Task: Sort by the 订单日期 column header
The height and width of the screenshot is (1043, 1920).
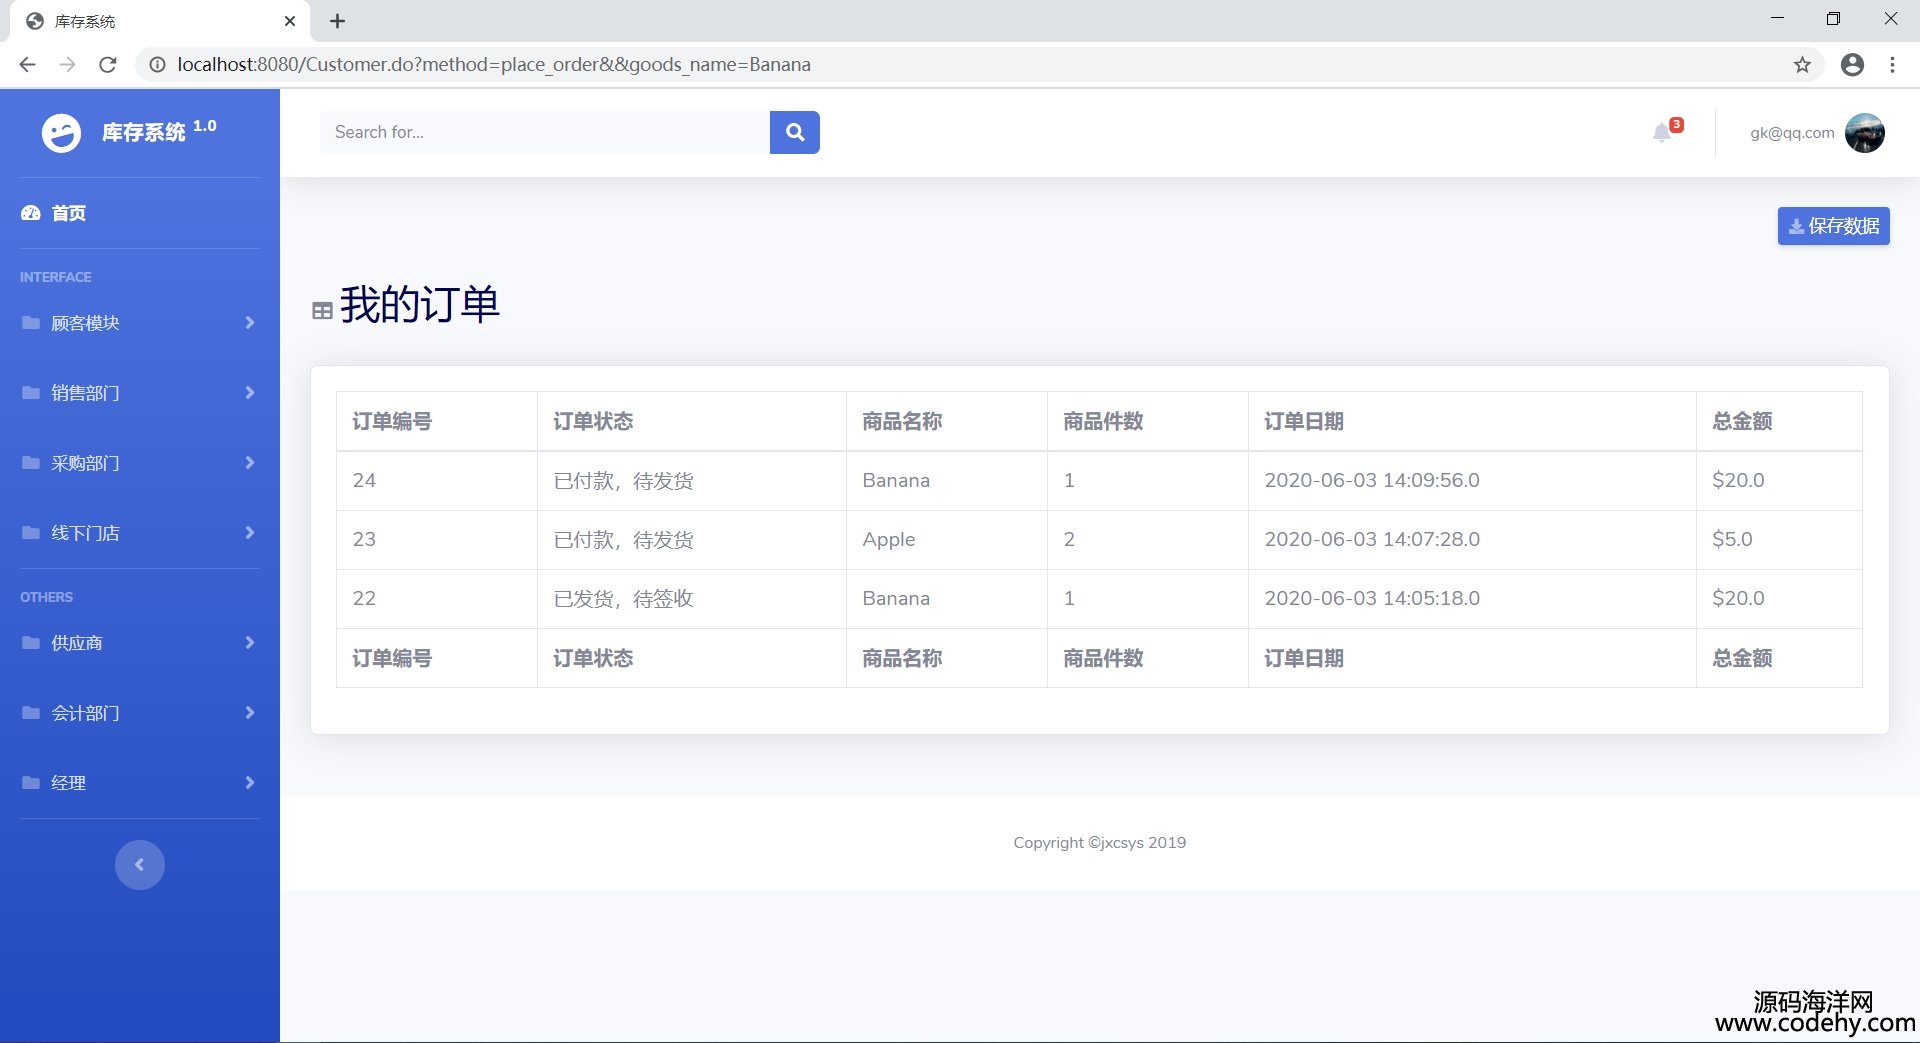Action: (1303, 421)
